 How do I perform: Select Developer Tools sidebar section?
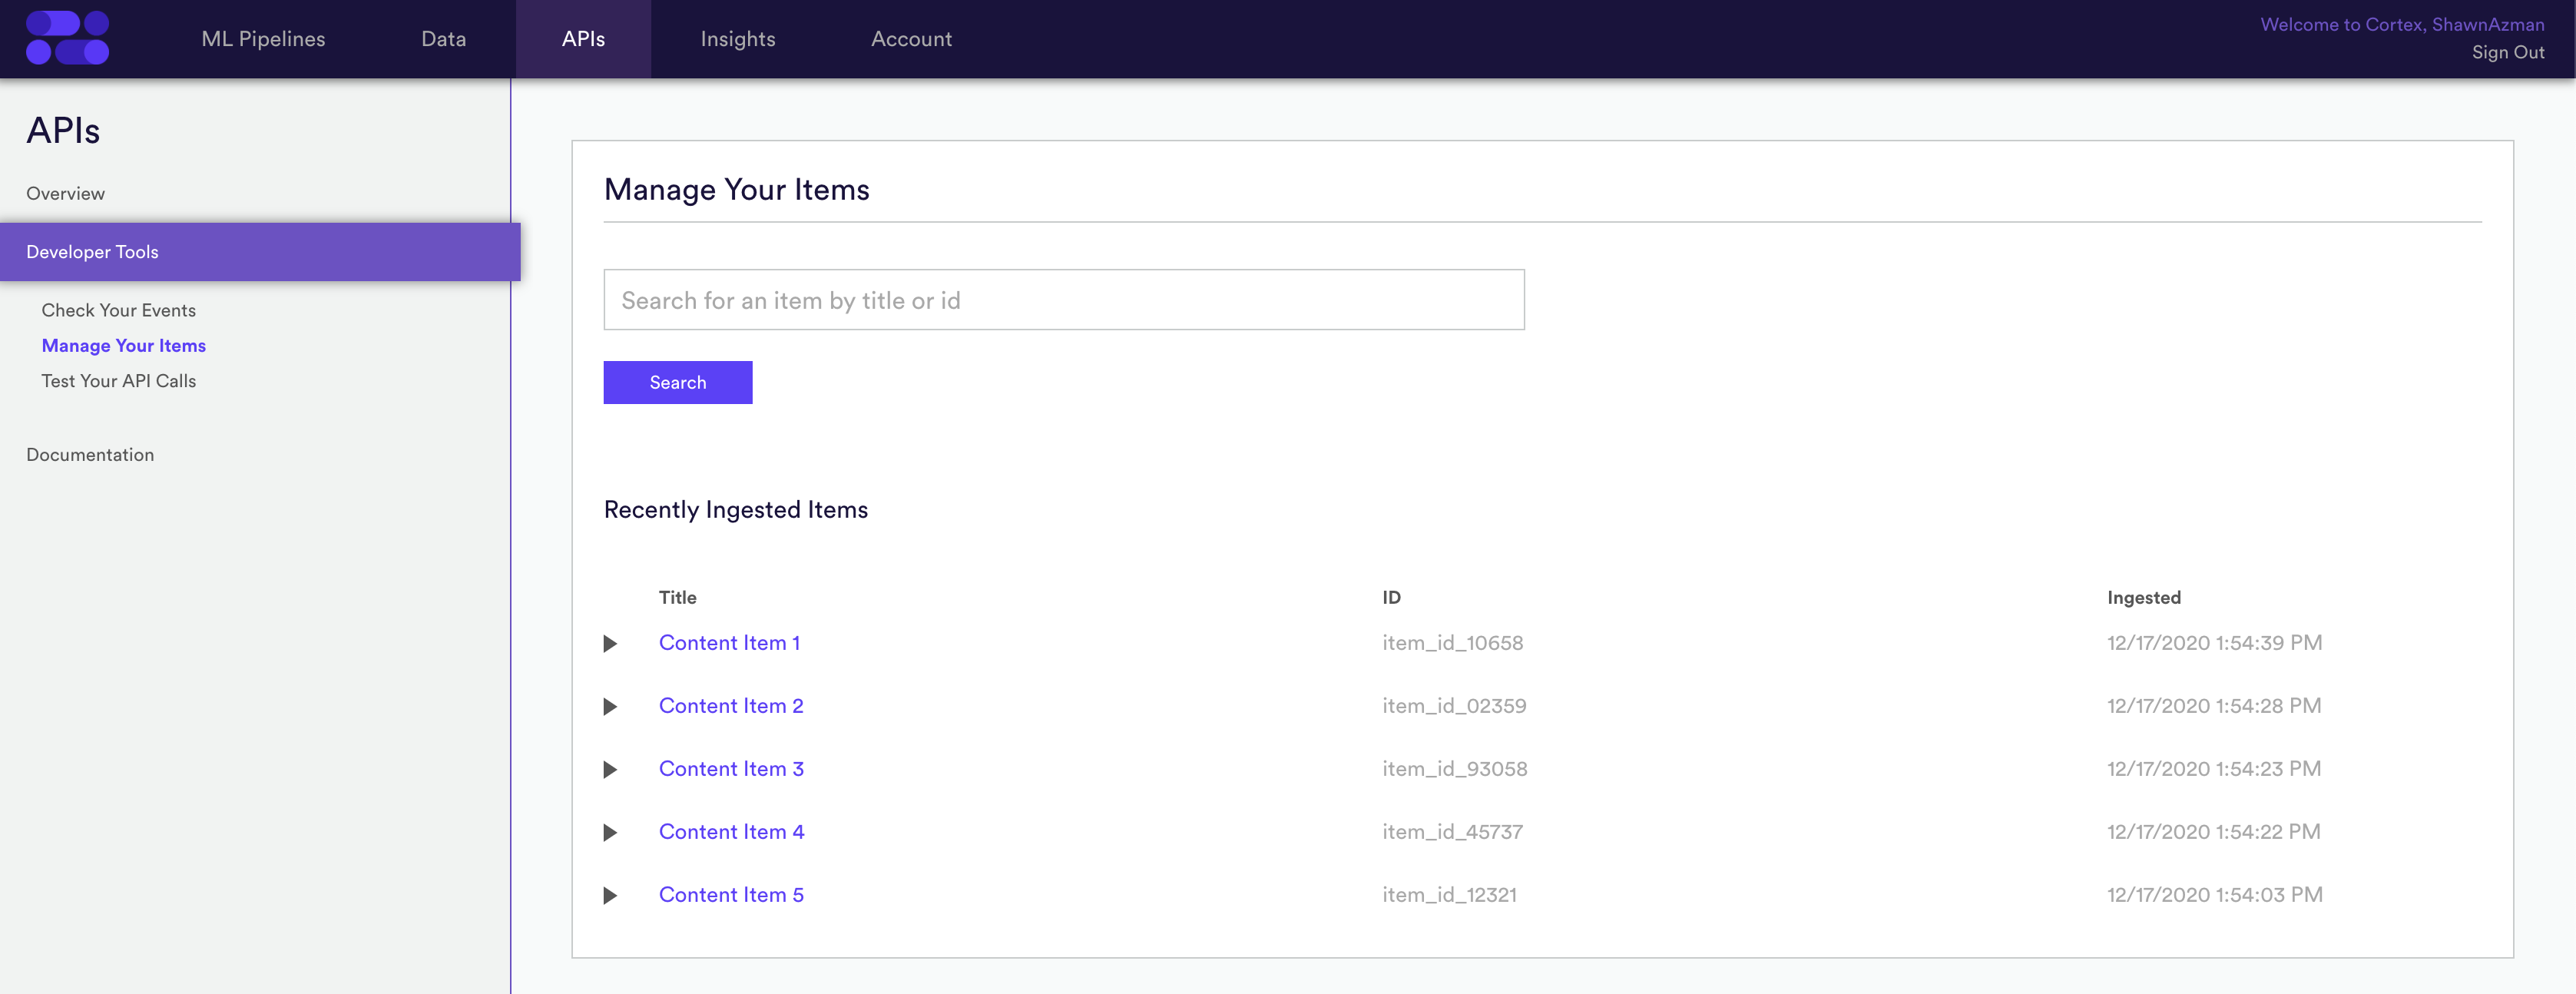(260, 252)
